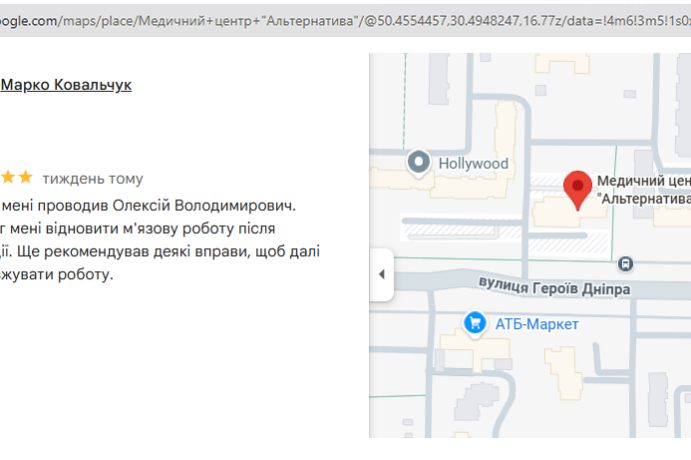The image size is (691, 460).
Task: Click the "тиждень тому" review timestamp
Action: pos(92,178)
